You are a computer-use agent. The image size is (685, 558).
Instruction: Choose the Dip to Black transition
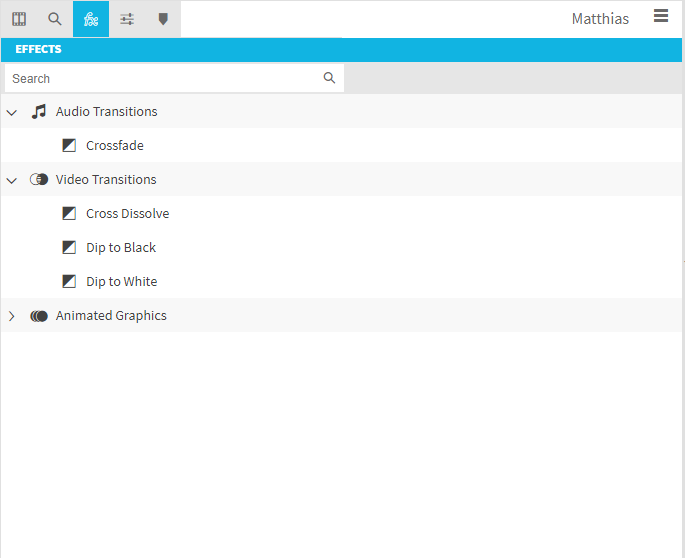point(121,248)
